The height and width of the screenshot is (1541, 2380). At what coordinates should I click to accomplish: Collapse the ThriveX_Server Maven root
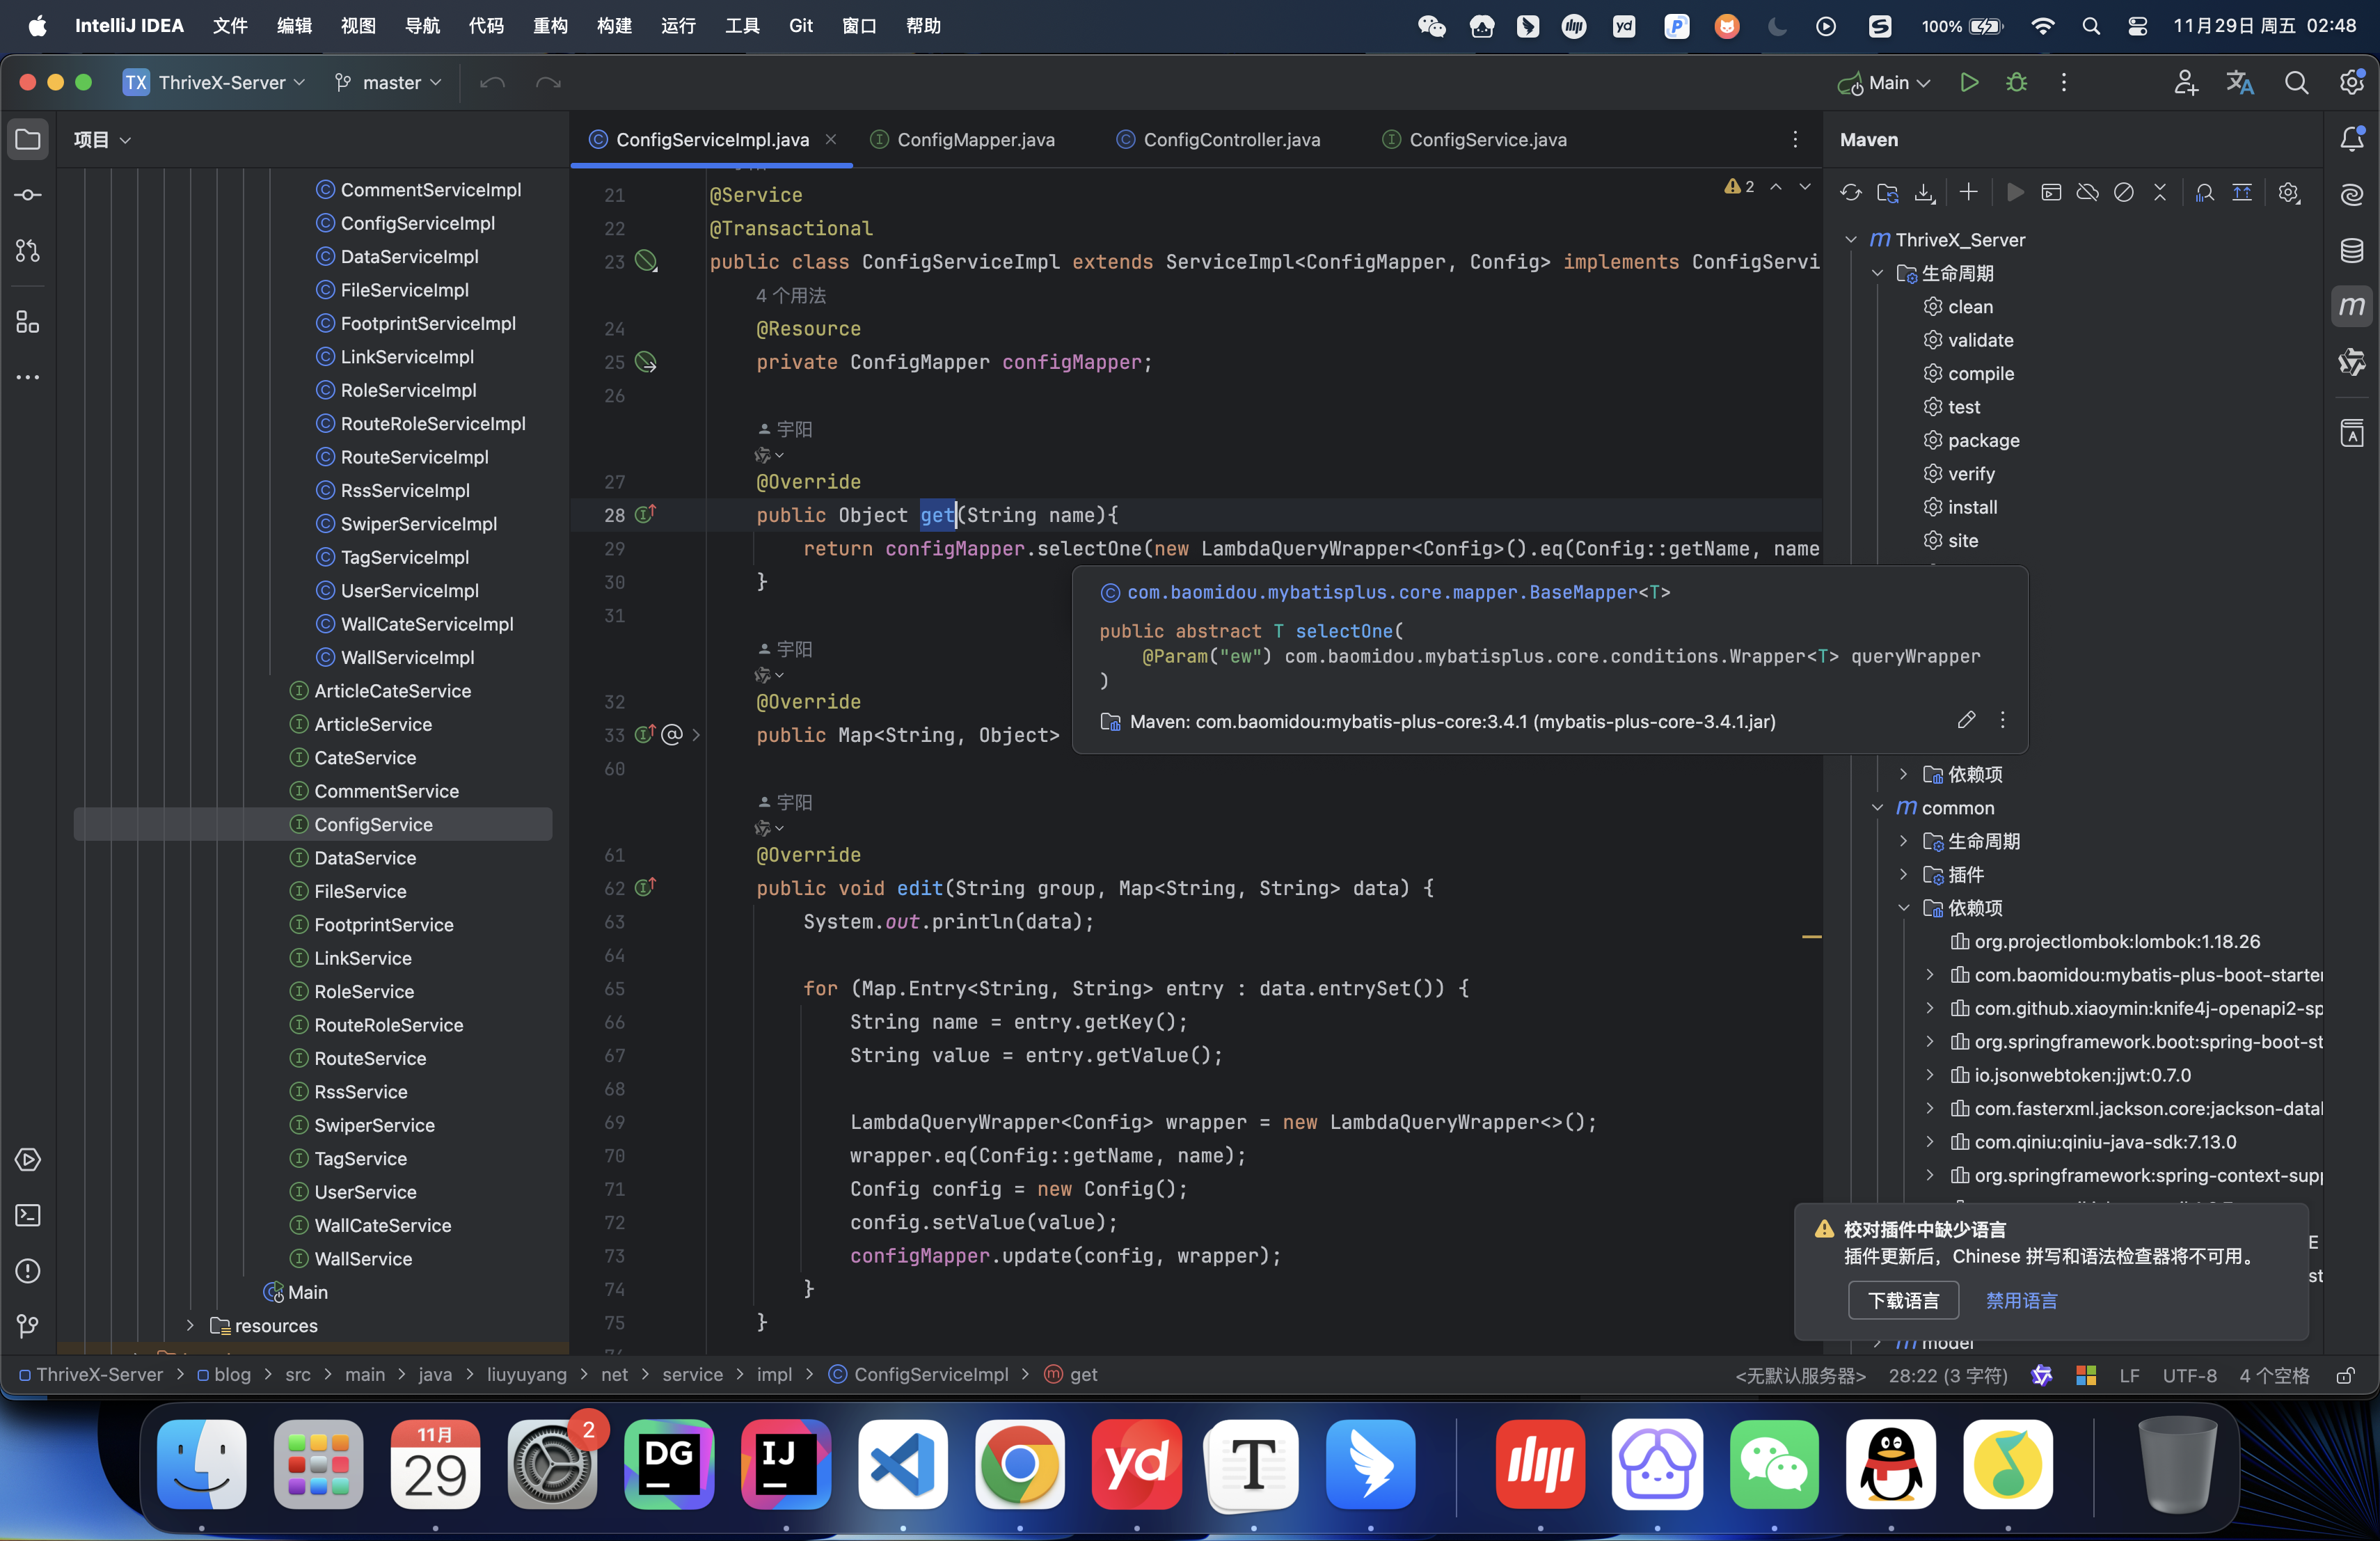click(x=1851, y=240)
